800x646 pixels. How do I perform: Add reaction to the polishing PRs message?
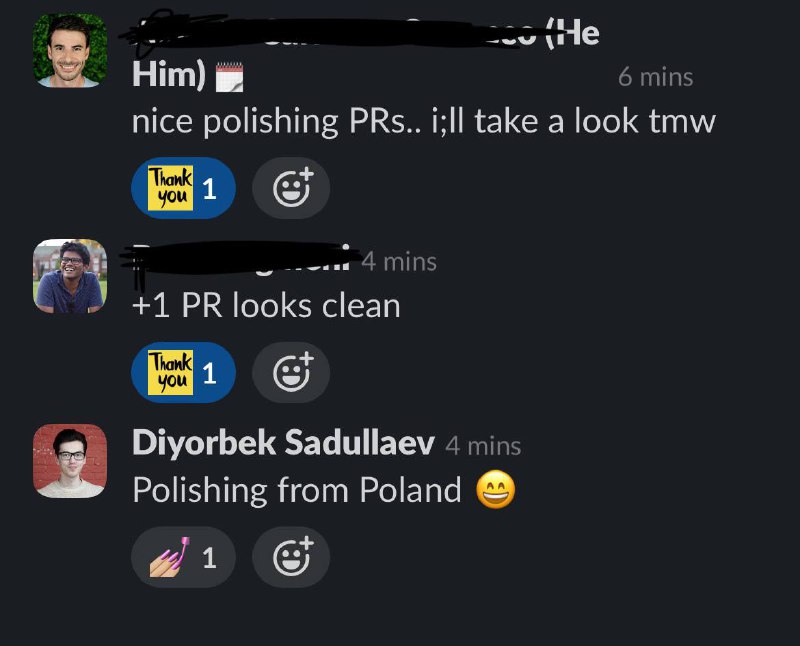tap(291, 188)
